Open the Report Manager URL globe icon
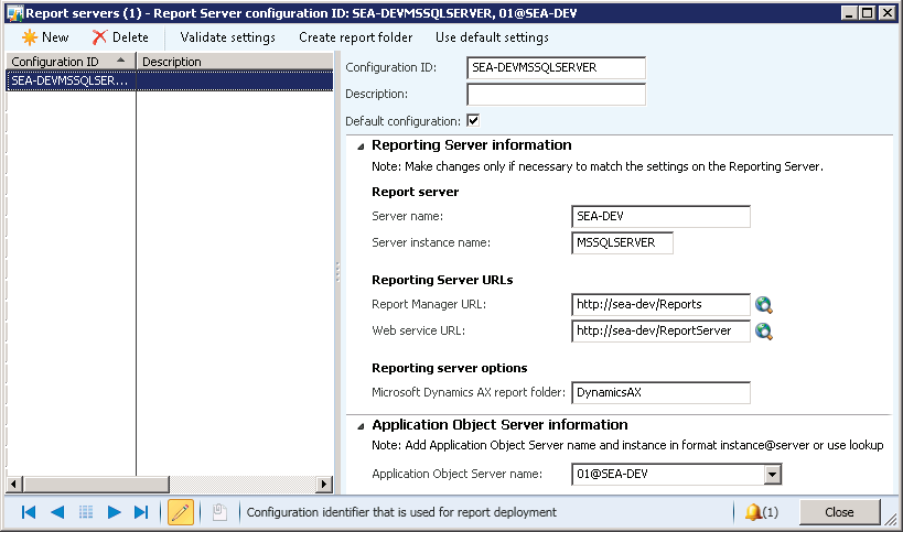The height and width of the screenshot is (533, 904). point(763,305)
